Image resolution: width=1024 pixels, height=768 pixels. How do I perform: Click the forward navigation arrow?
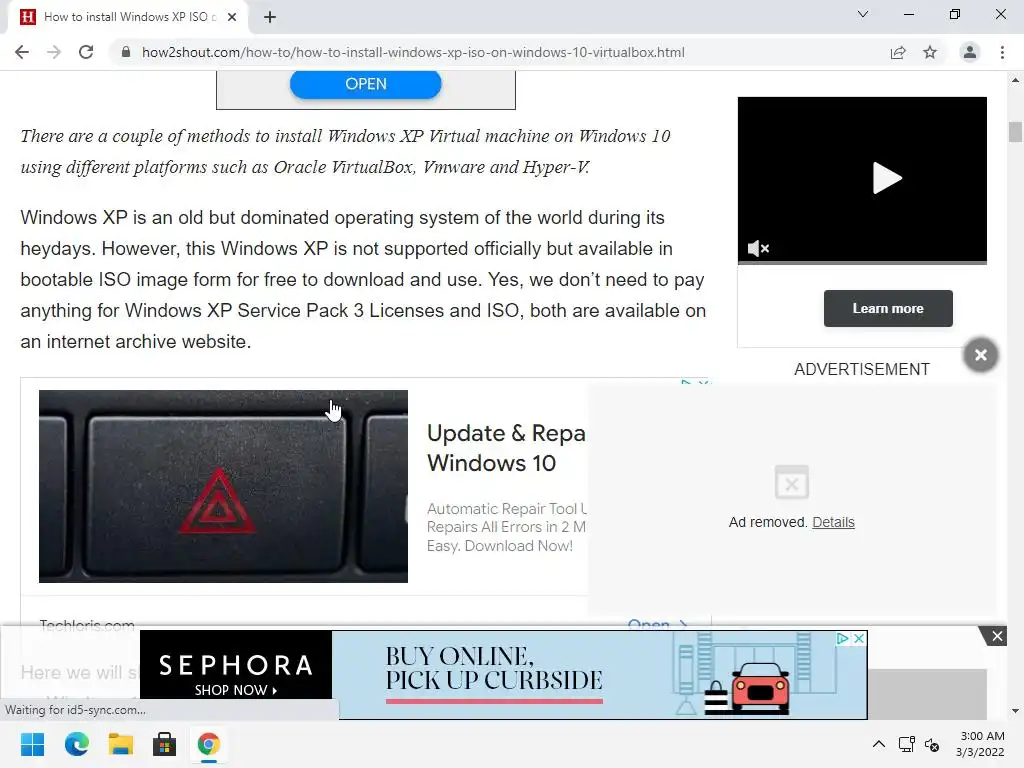click(54, 52)
